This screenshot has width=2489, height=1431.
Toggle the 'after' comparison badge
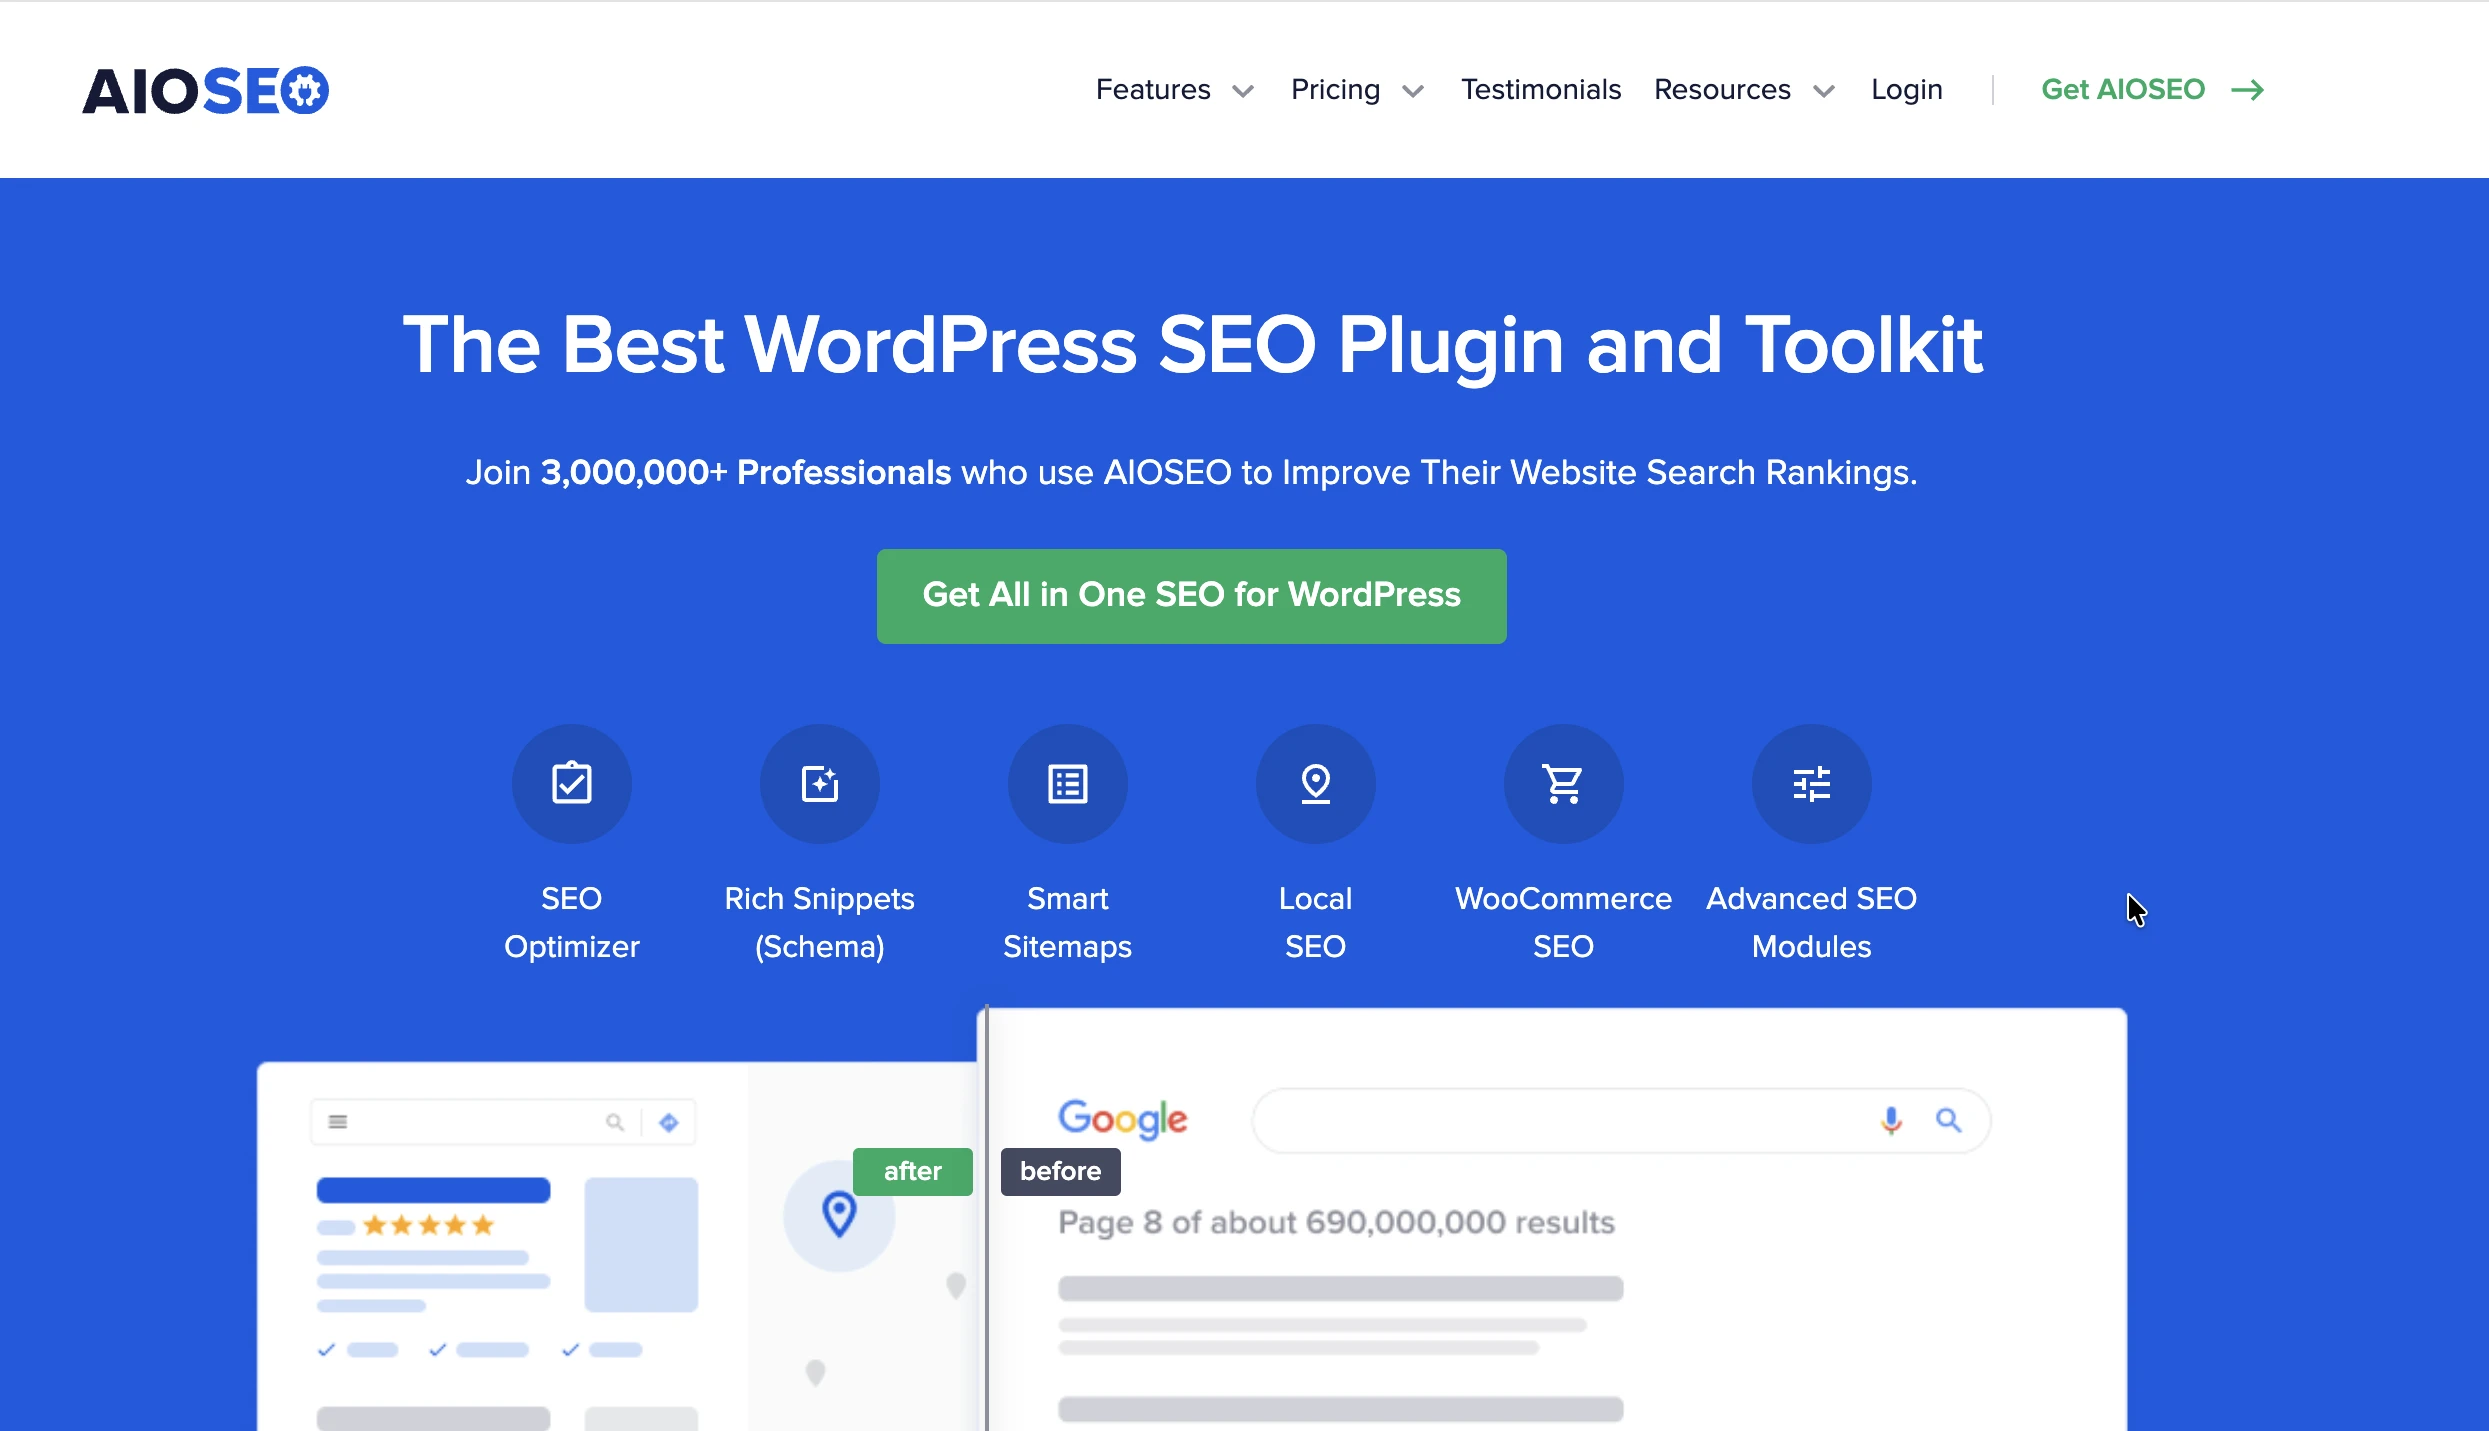point(912,1171)
